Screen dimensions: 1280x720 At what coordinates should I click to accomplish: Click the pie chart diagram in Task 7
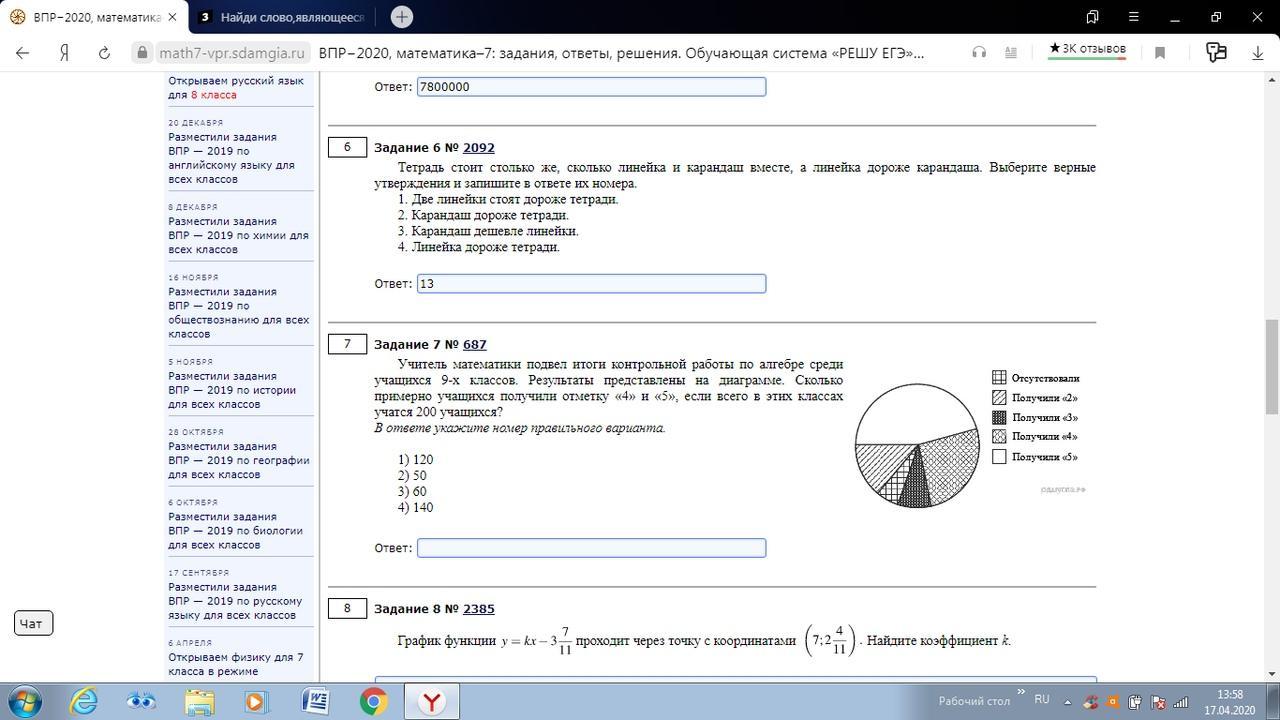click(x=917, y=445)
